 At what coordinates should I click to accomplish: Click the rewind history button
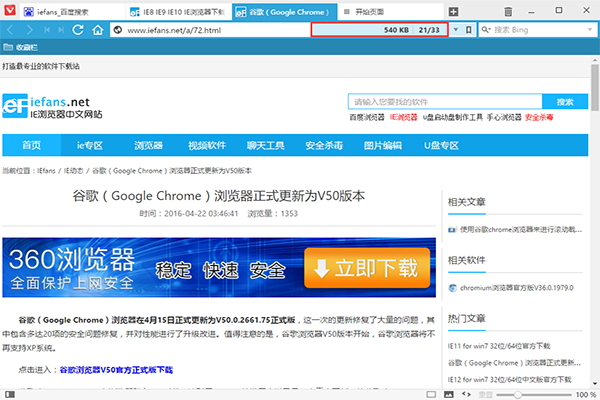coord(47,30)
